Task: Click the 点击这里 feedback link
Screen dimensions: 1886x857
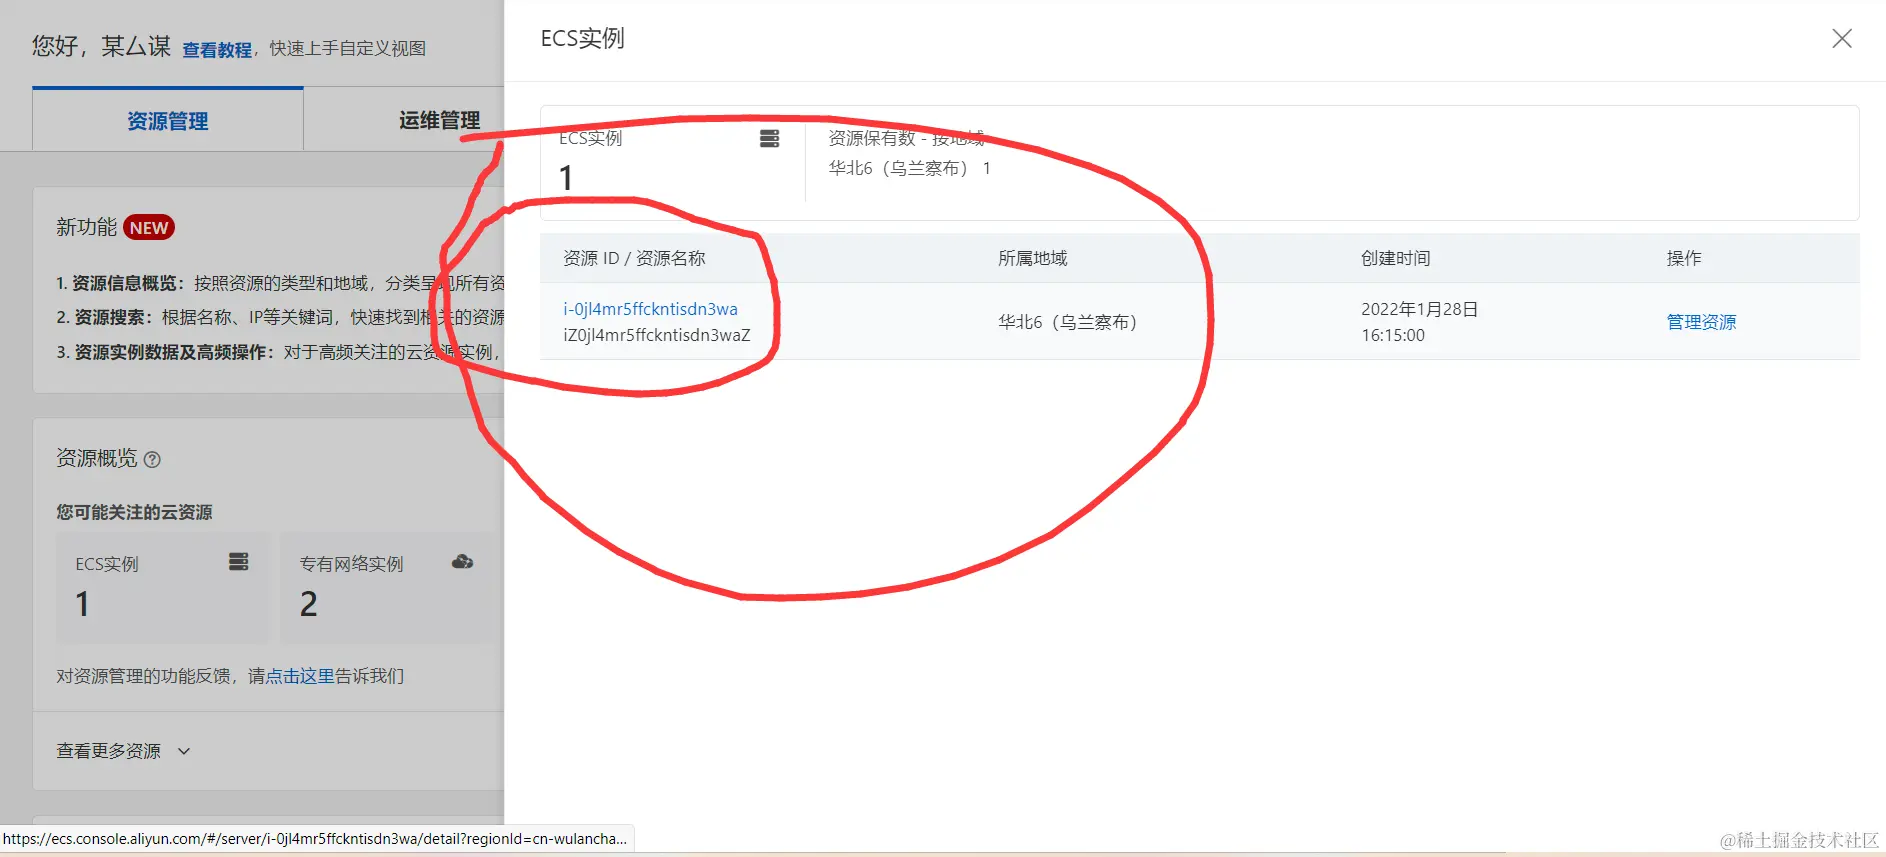Action: coord(300,676)
